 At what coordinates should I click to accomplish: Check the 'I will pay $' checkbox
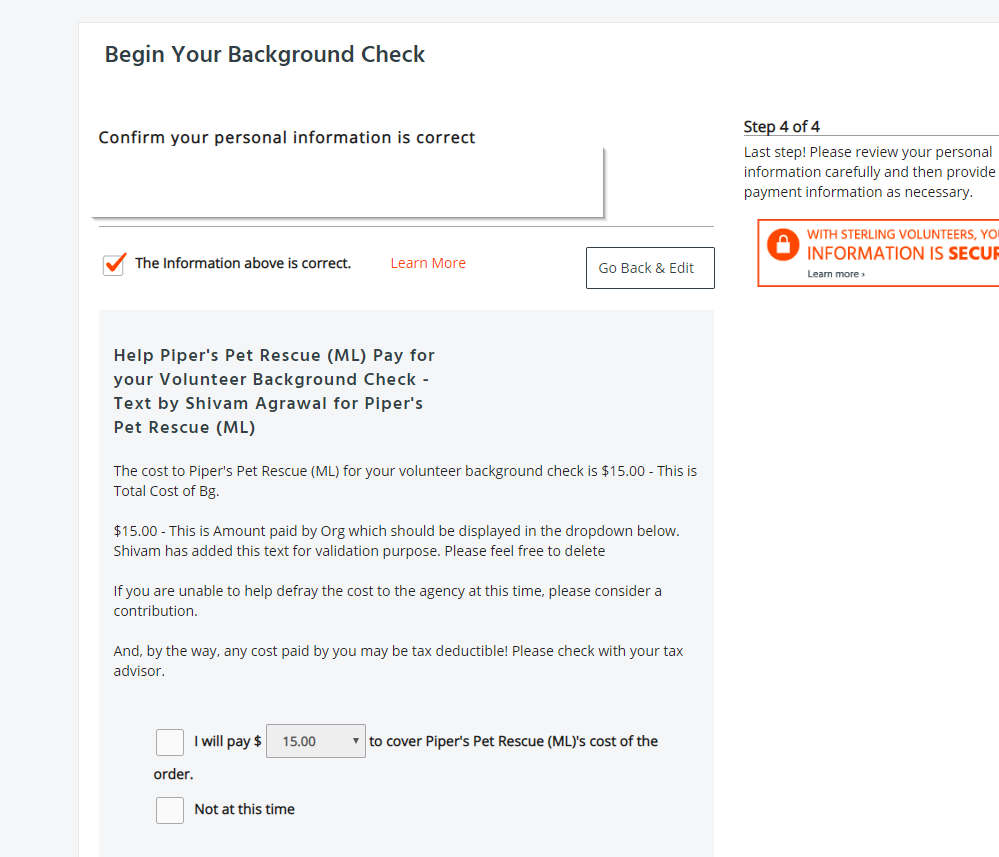pos(170,742)
